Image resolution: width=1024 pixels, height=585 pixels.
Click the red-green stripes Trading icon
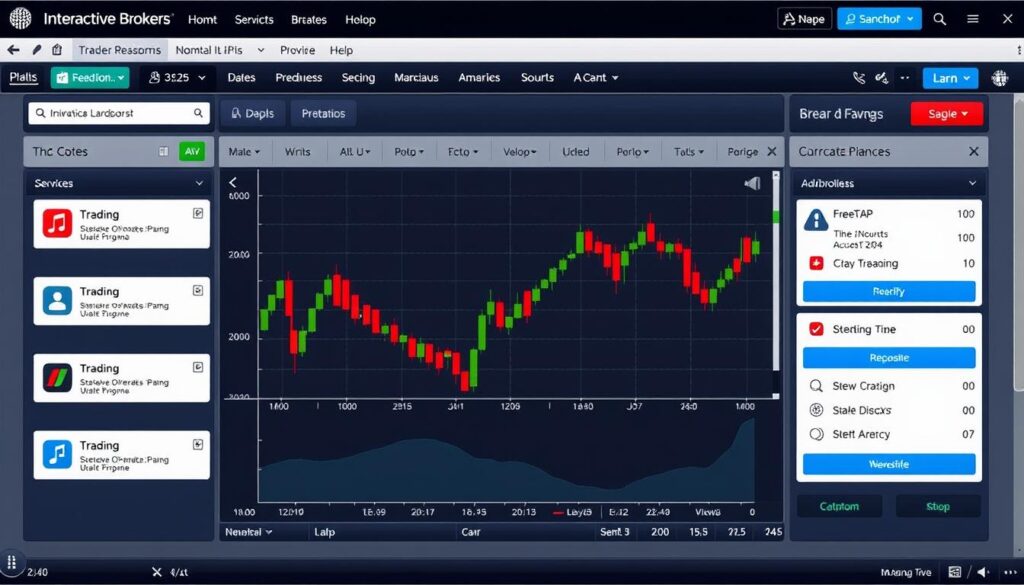[57, 377]
